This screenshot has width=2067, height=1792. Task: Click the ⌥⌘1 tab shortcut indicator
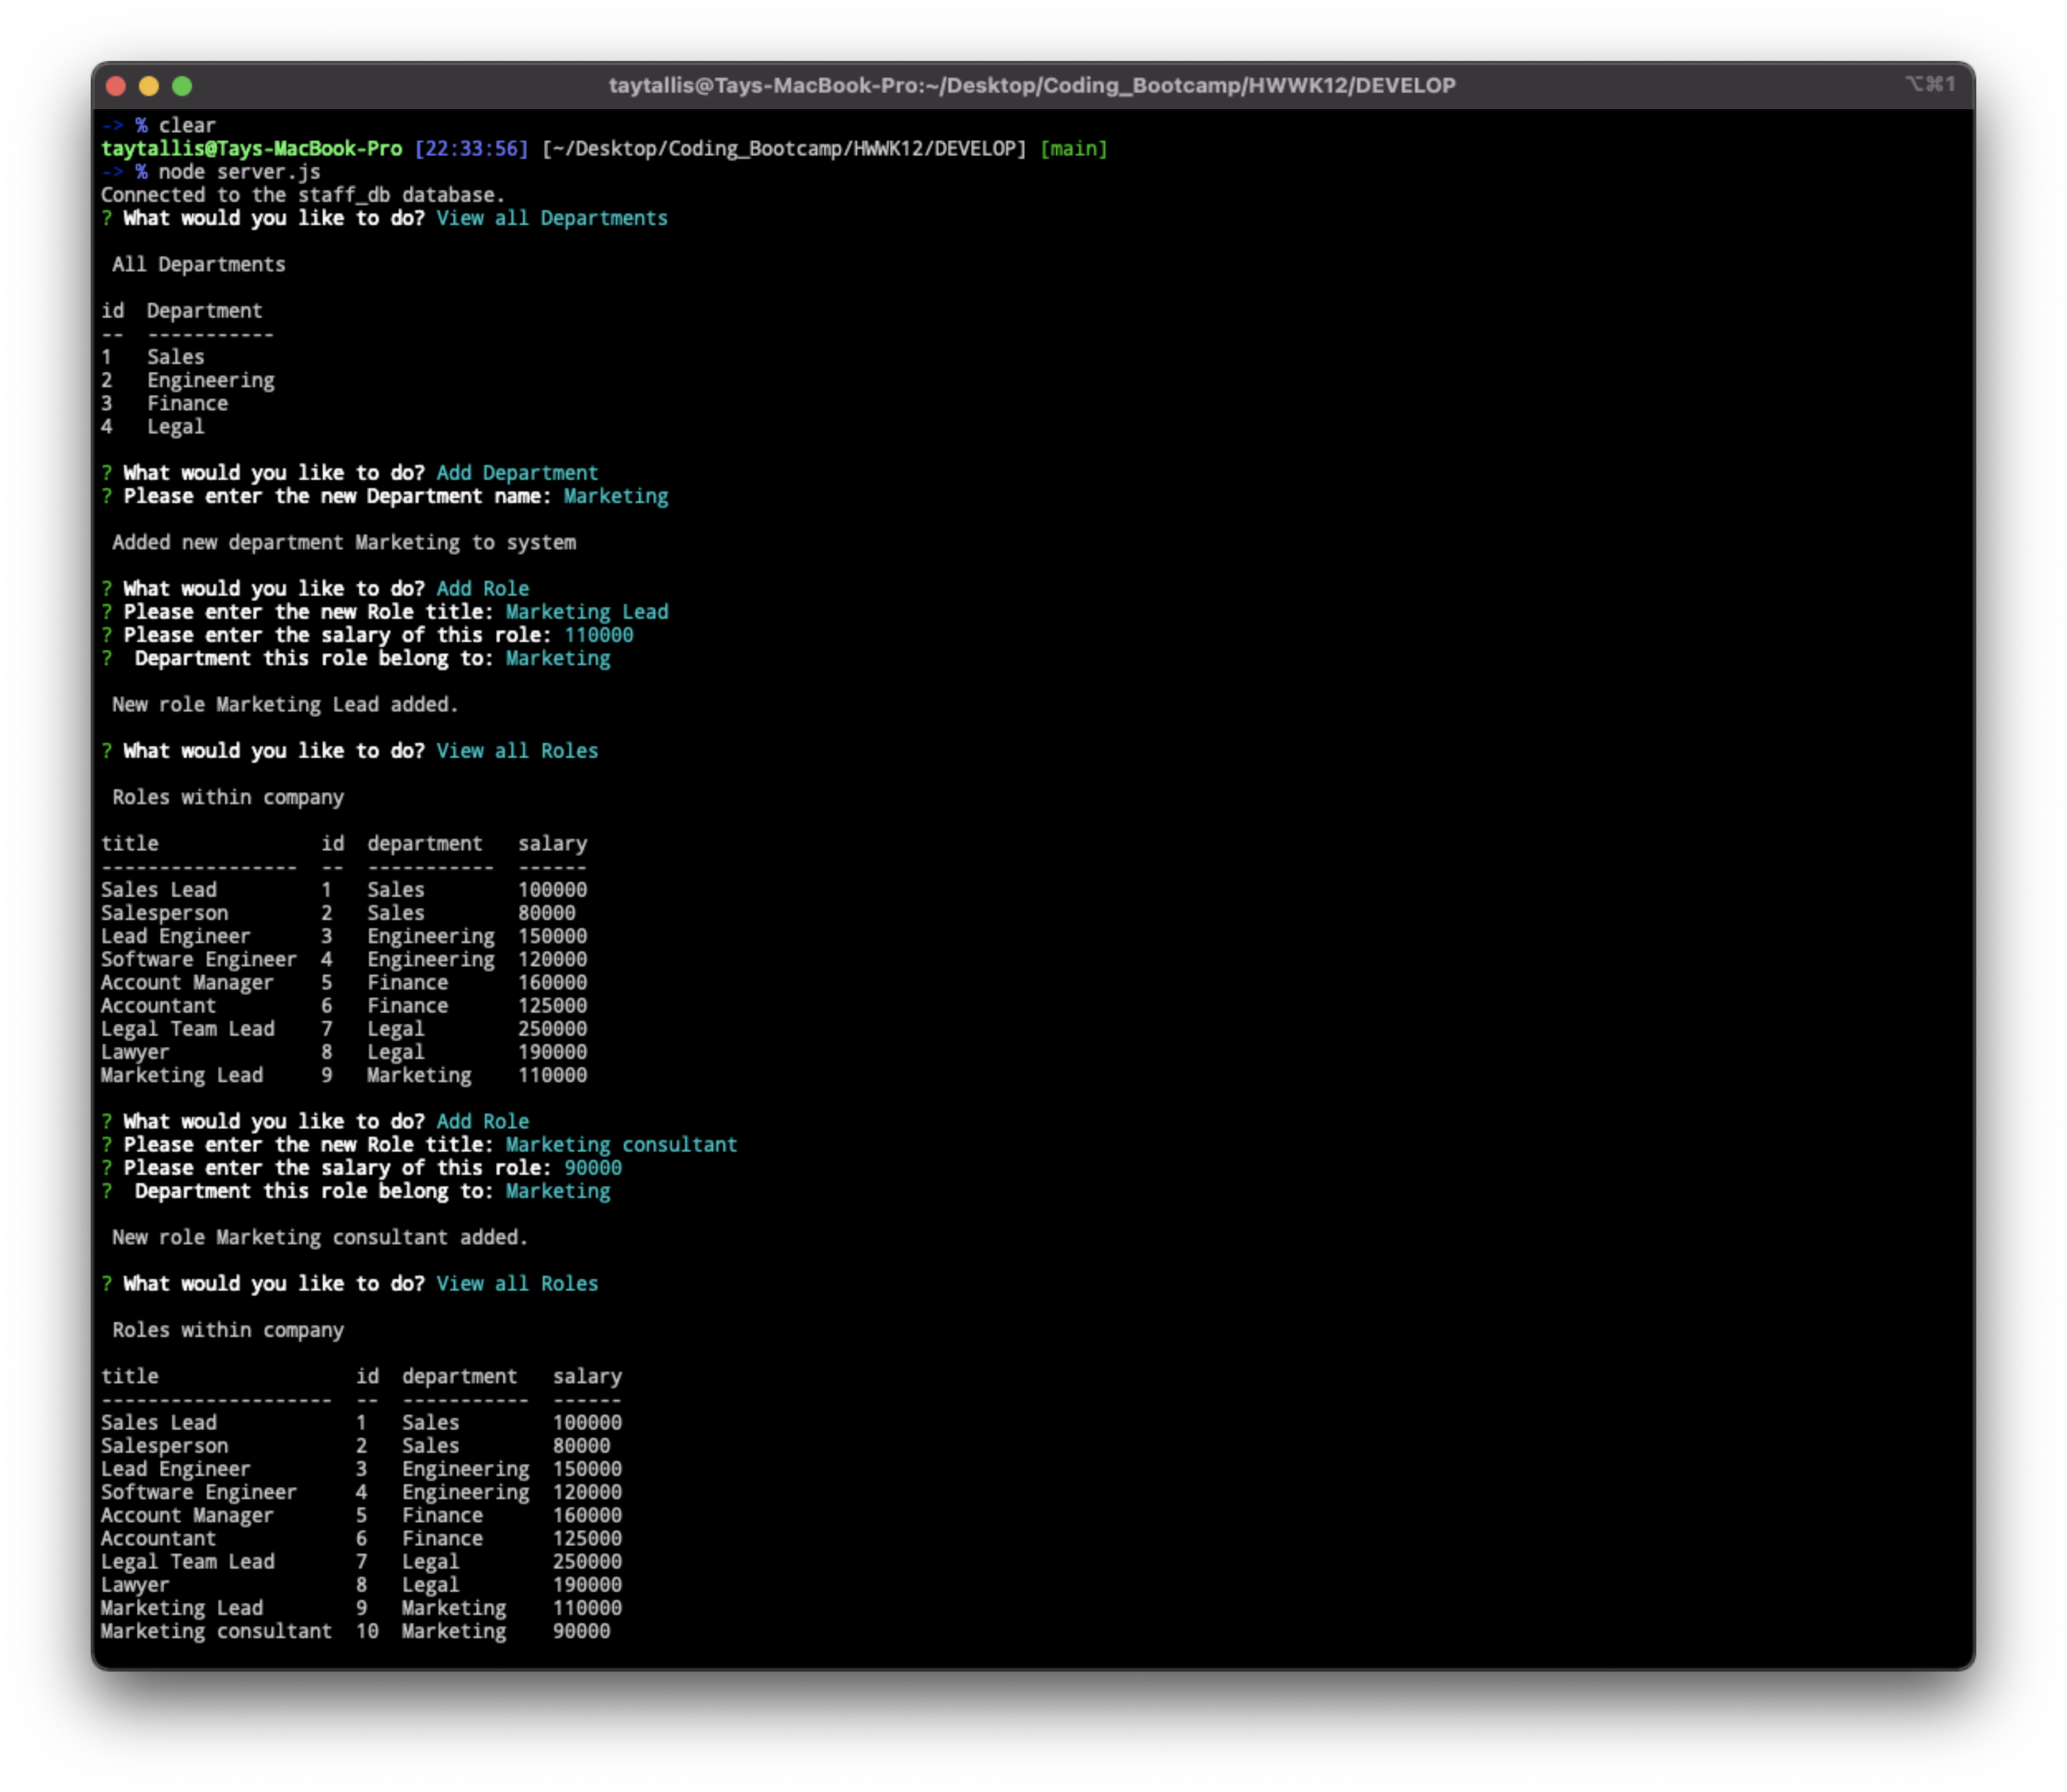point(1933,84)
